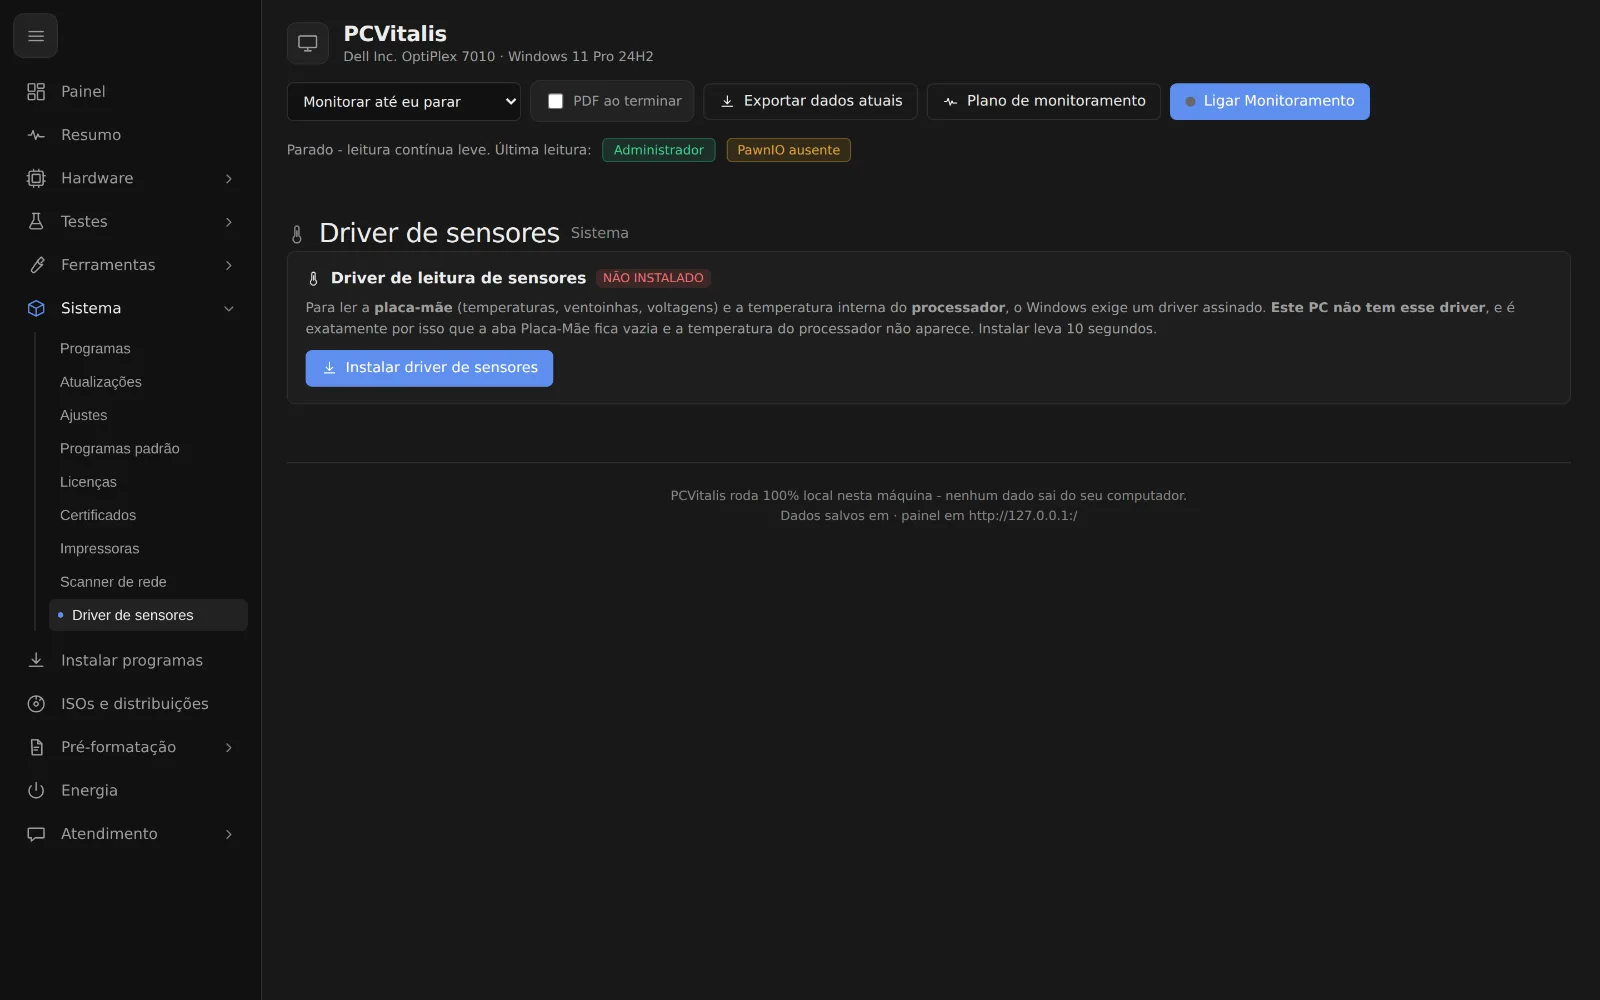The width and height of the screenshot is (1600, 1000).
Task: Open the Licenças submenu item
Action: (x=148, y=482)
